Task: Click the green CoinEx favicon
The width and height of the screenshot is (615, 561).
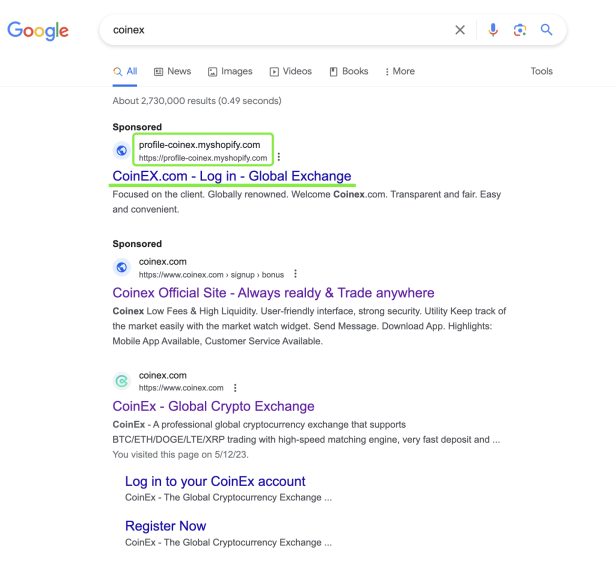Action: (x=122, y=381)
